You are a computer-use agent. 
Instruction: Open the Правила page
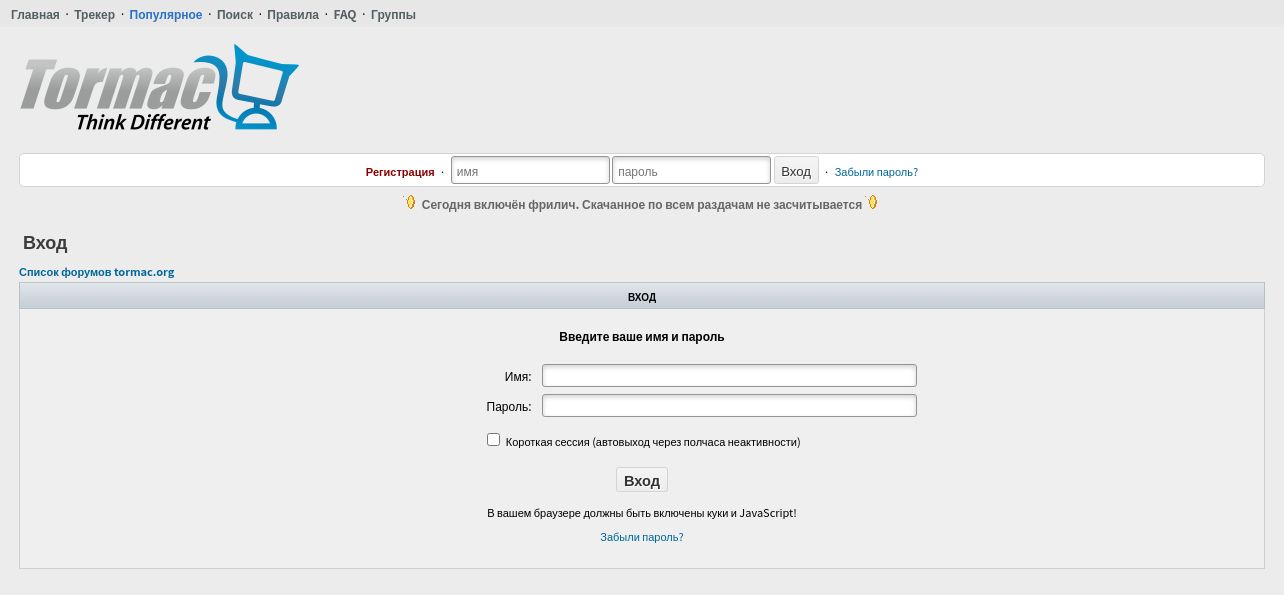click(293, 15)
